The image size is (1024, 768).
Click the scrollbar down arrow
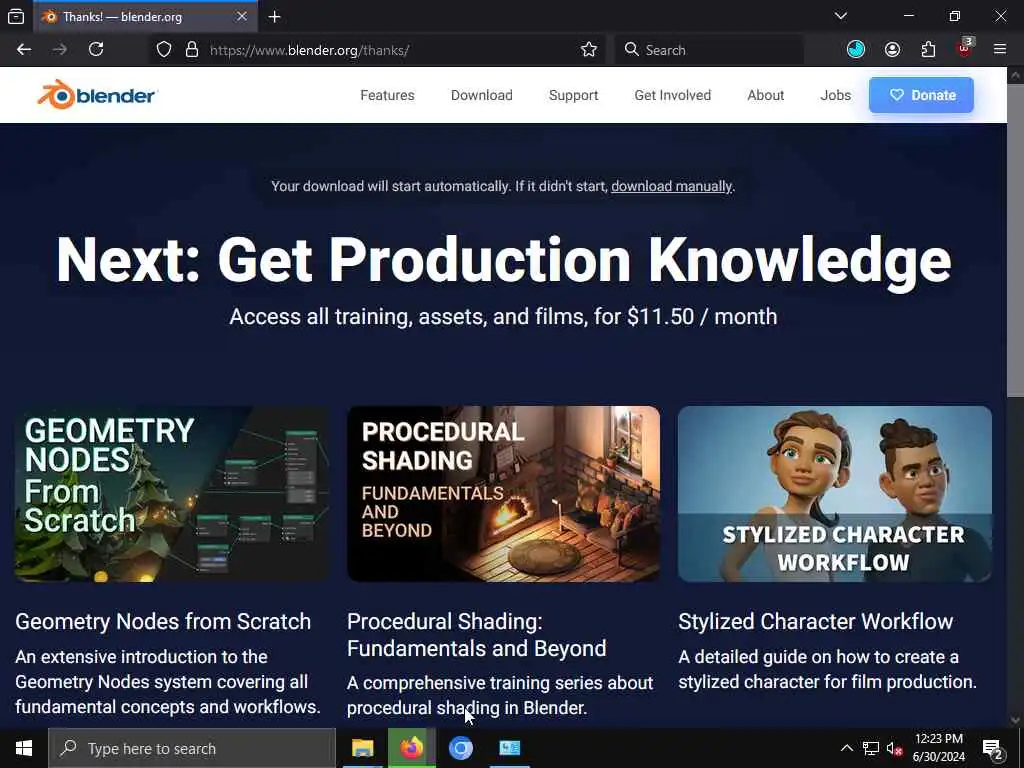coord(1016,720)
